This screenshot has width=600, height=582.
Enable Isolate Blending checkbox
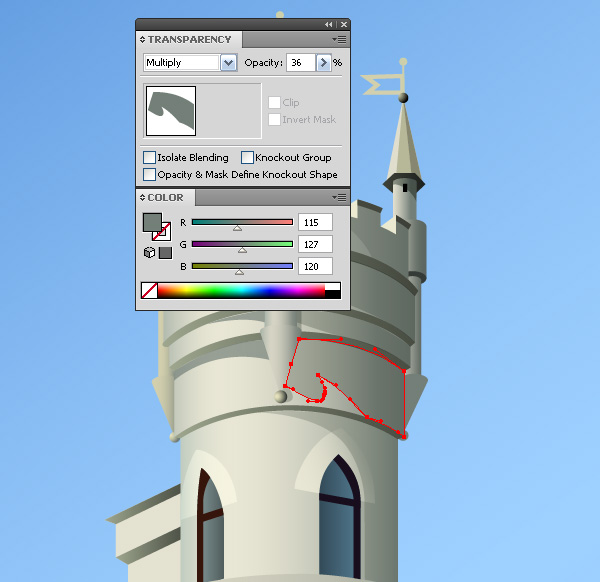[x=149, y=158]
